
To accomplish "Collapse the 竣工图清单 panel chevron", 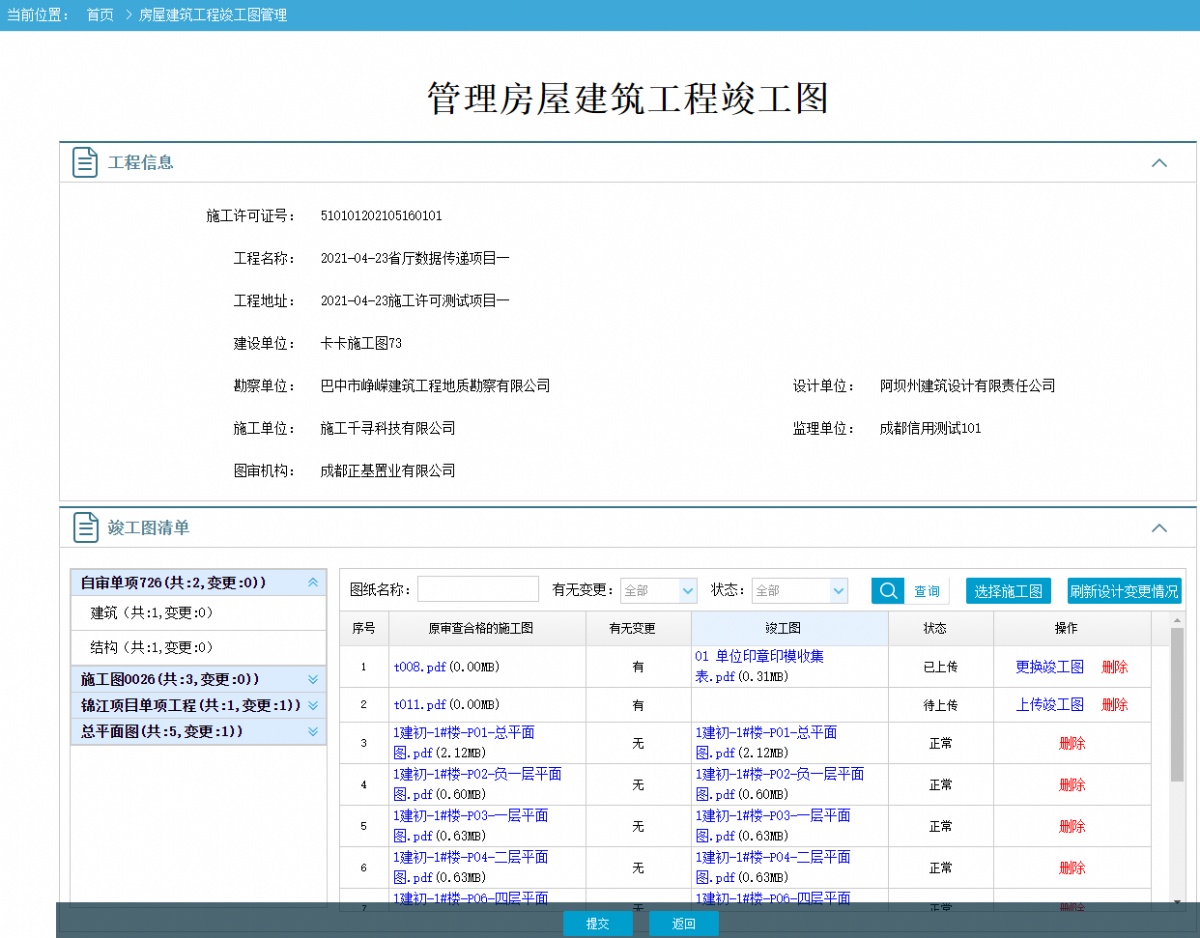I will coord(1159,527).
